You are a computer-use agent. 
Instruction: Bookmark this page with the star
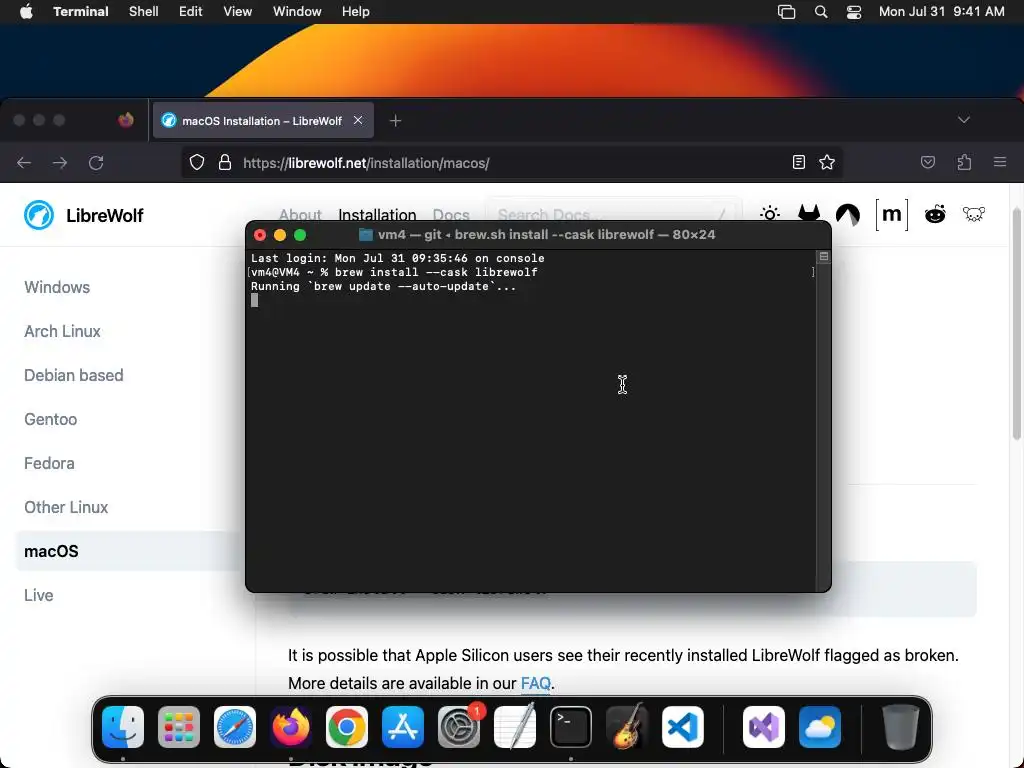coord(827,162)
